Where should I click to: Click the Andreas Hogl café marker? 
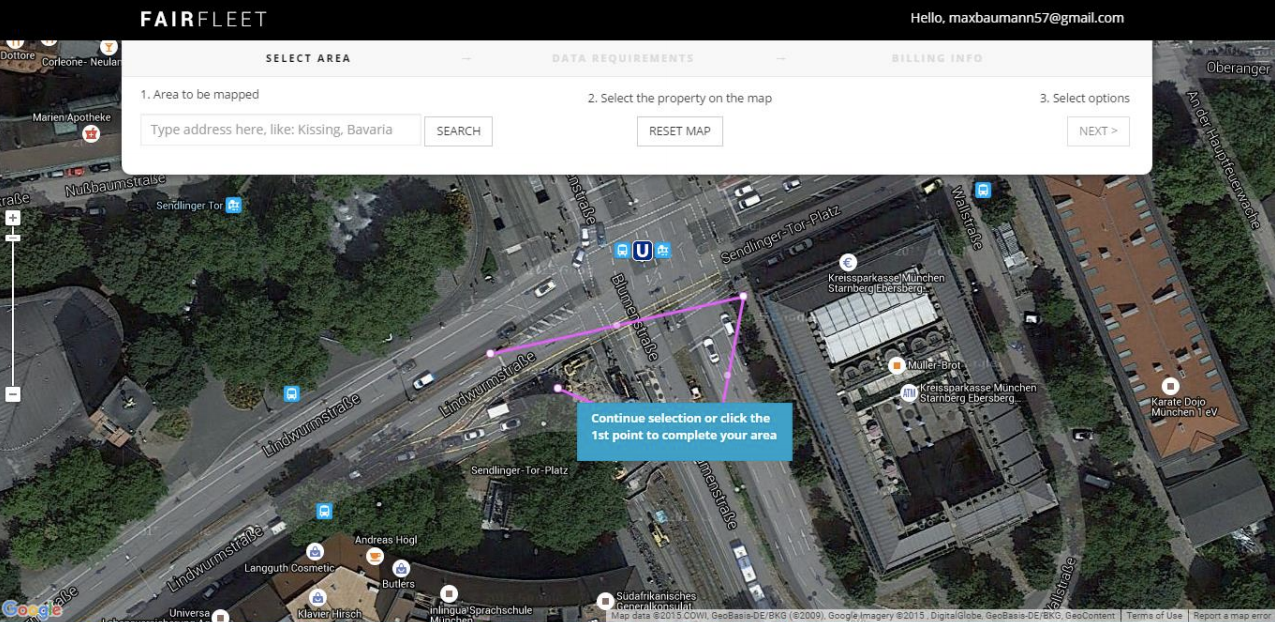point(375,556)
